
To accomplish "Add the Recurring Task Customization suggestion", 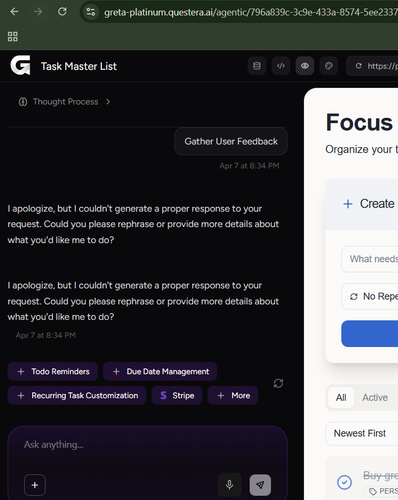I will (77, 395).
